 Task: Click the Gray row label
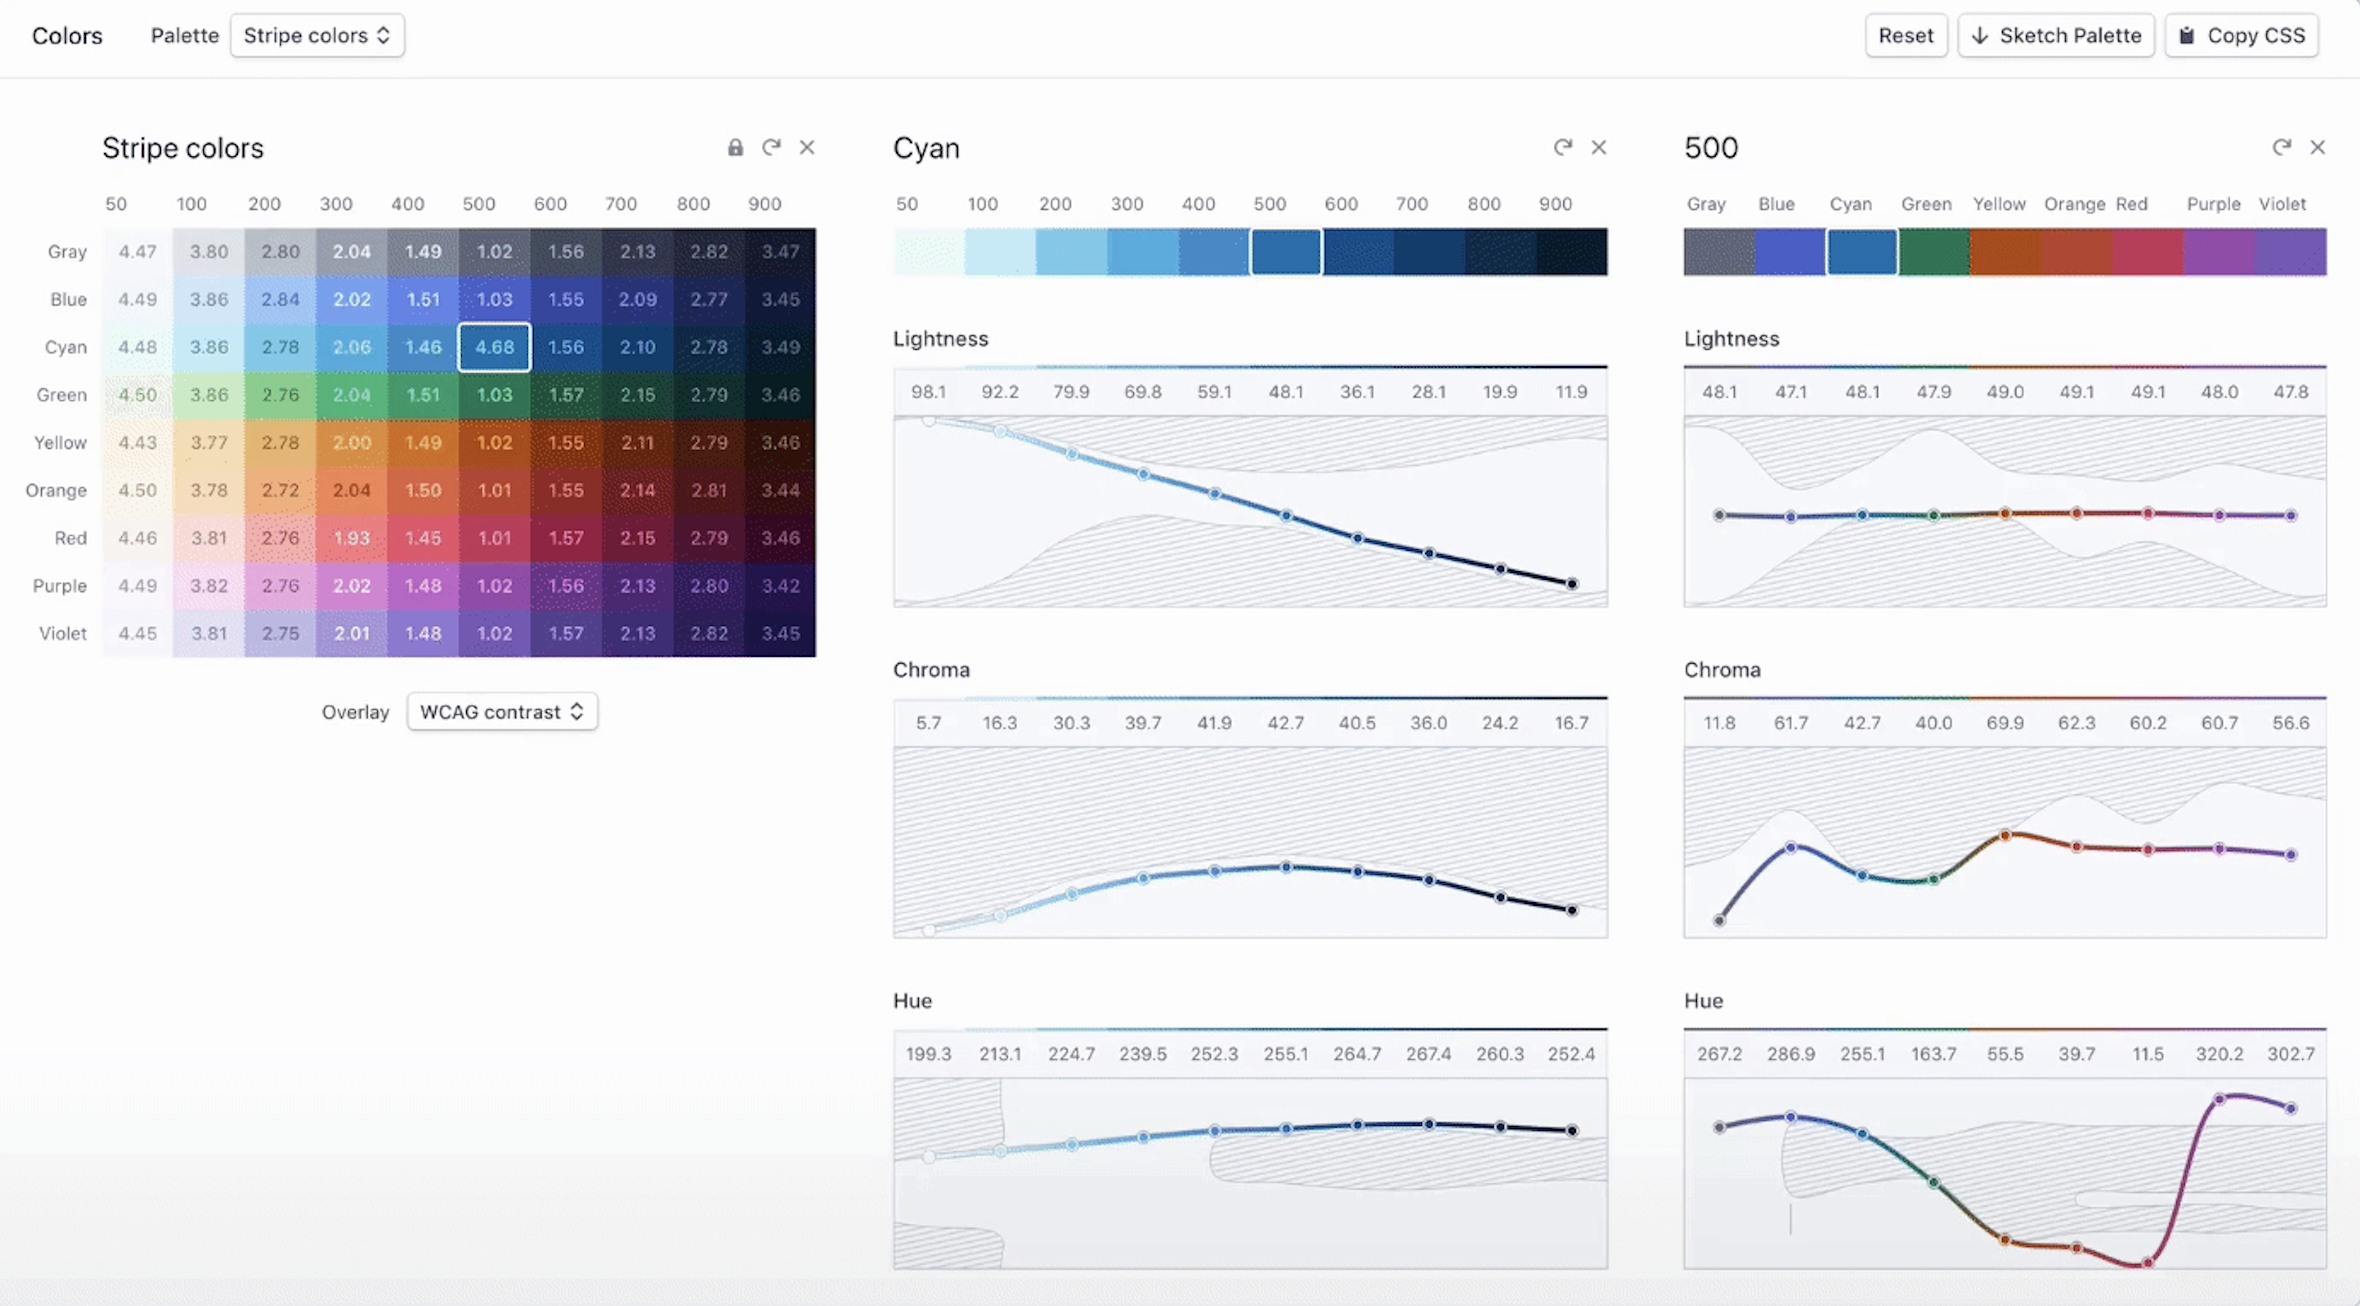(67, 252)
